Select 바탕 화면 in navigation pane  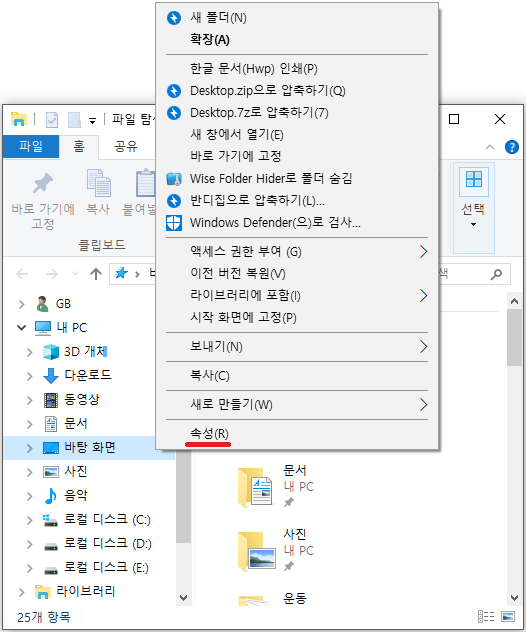(x=89, y=447)
